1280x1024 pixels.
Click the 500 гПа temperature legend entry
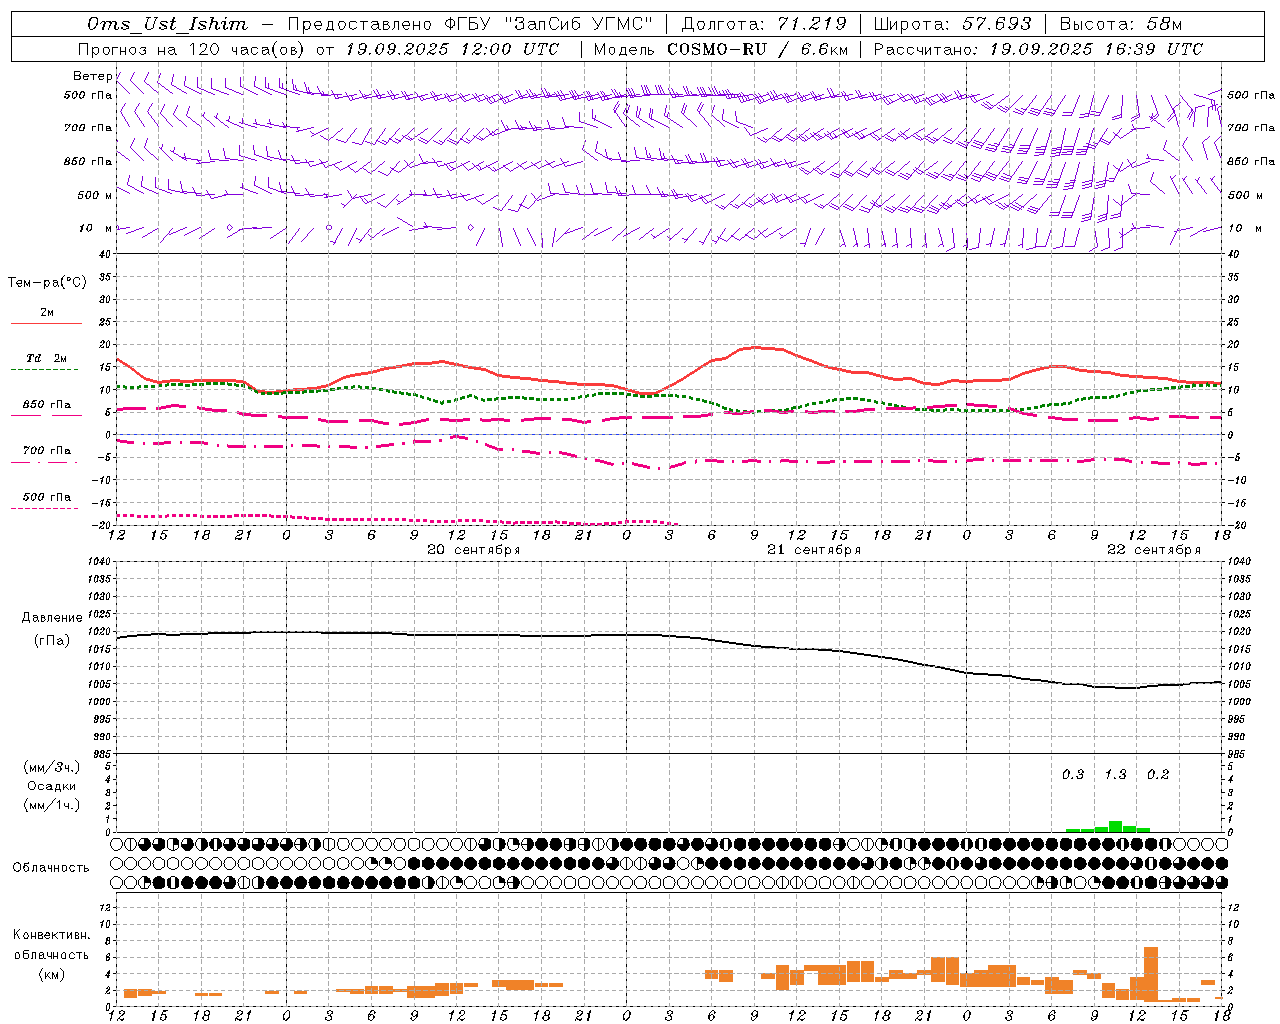(x=46, y=498)
